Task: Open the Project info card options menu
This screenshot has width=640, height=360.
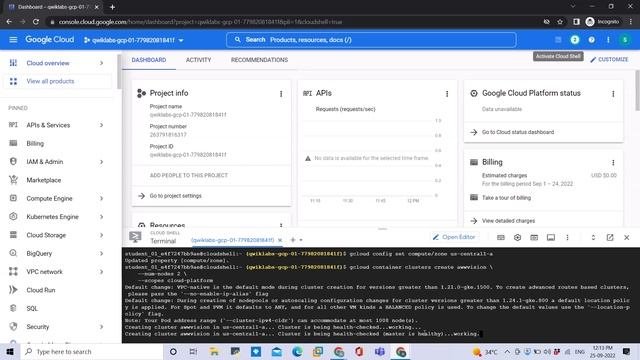Action: pyautogui.click(x=281, y=94)
